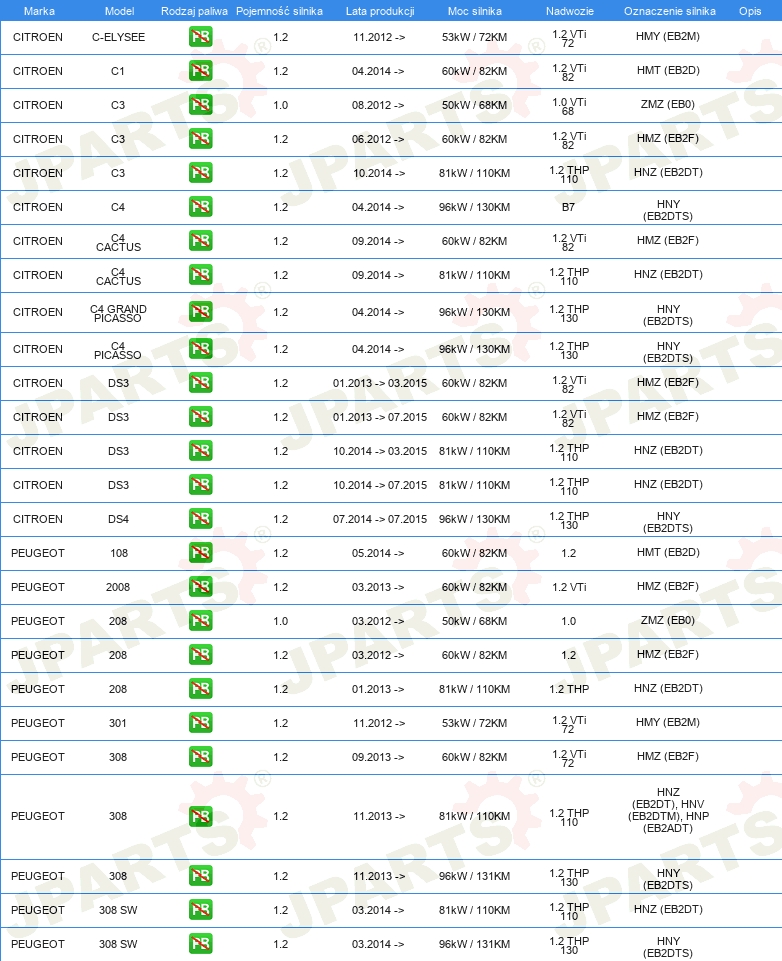Click the 1.2 VTi cell in Peugeot 2008 row

(x=569, y=587)
